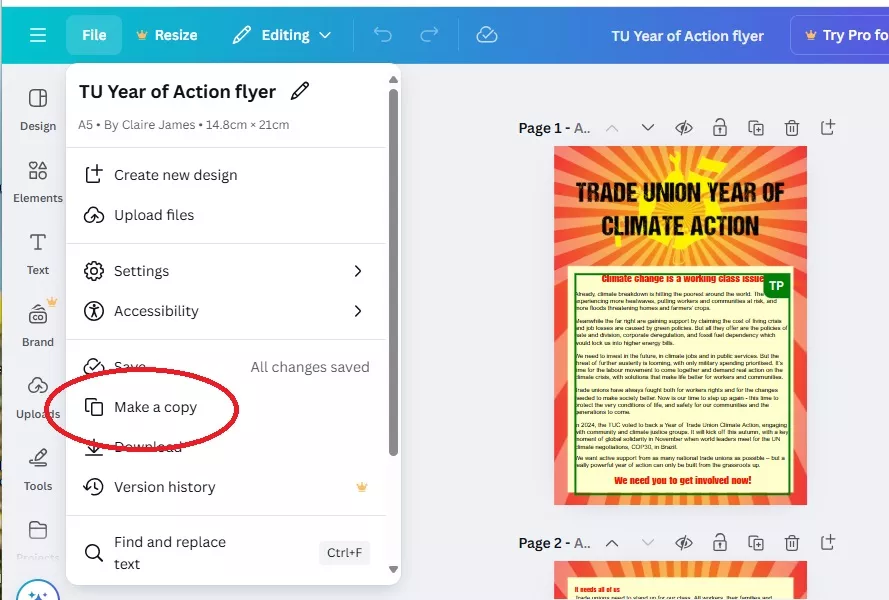Click the undo arrow icon
Screen dimensions: 889x600
382,35
